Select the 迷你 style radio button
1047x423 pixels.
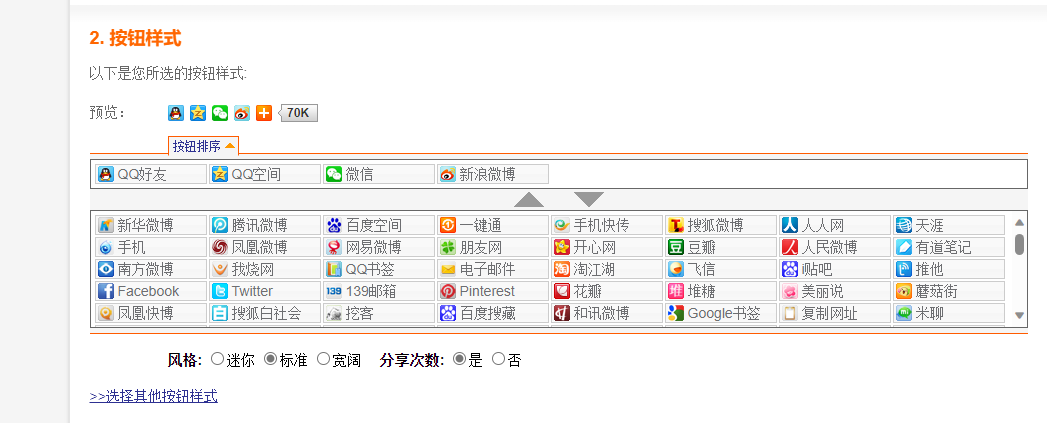coord(217,359)
